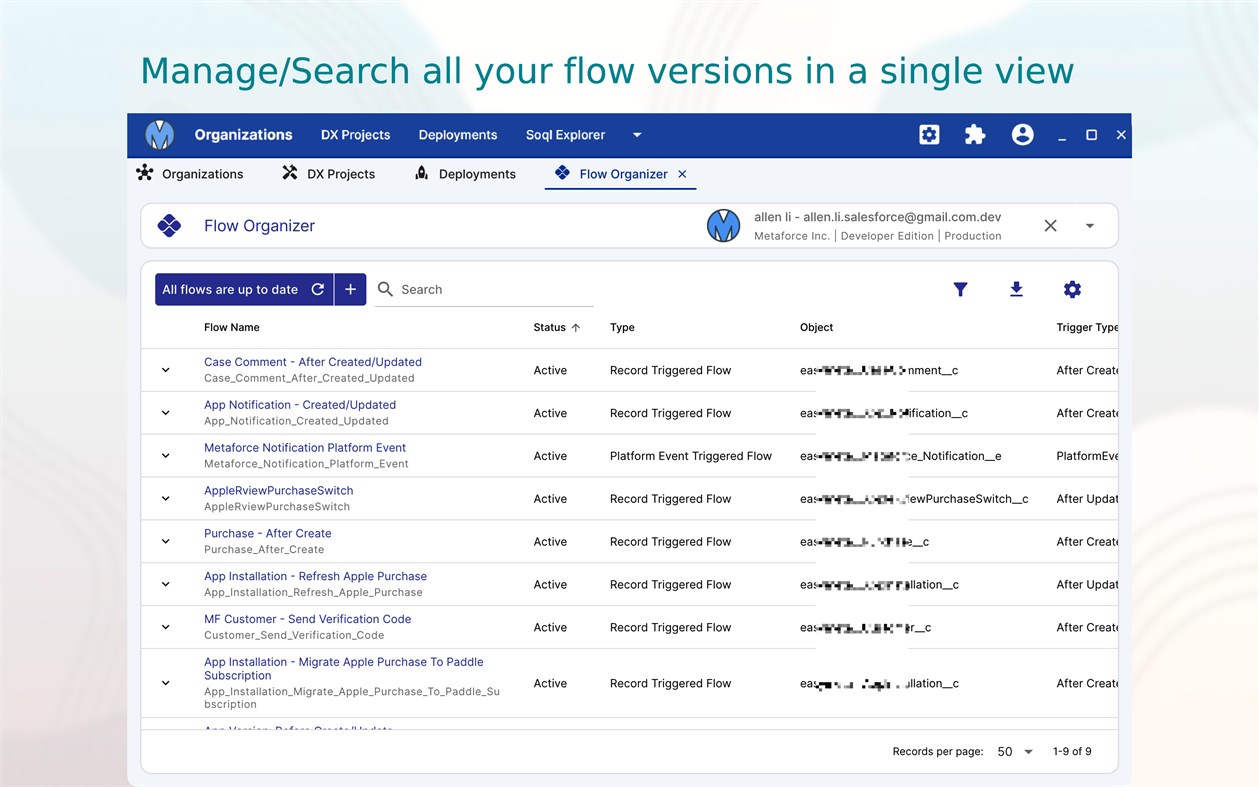Open the user account profile icon
Screen dimensions: 1259x787
click(x=1022, y=135)
